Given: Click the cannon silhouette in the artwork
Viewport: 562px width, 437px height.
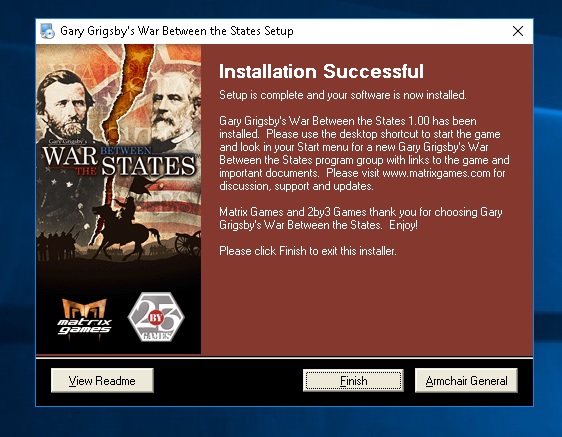Looking at the screenshot, I should (187, 243).
